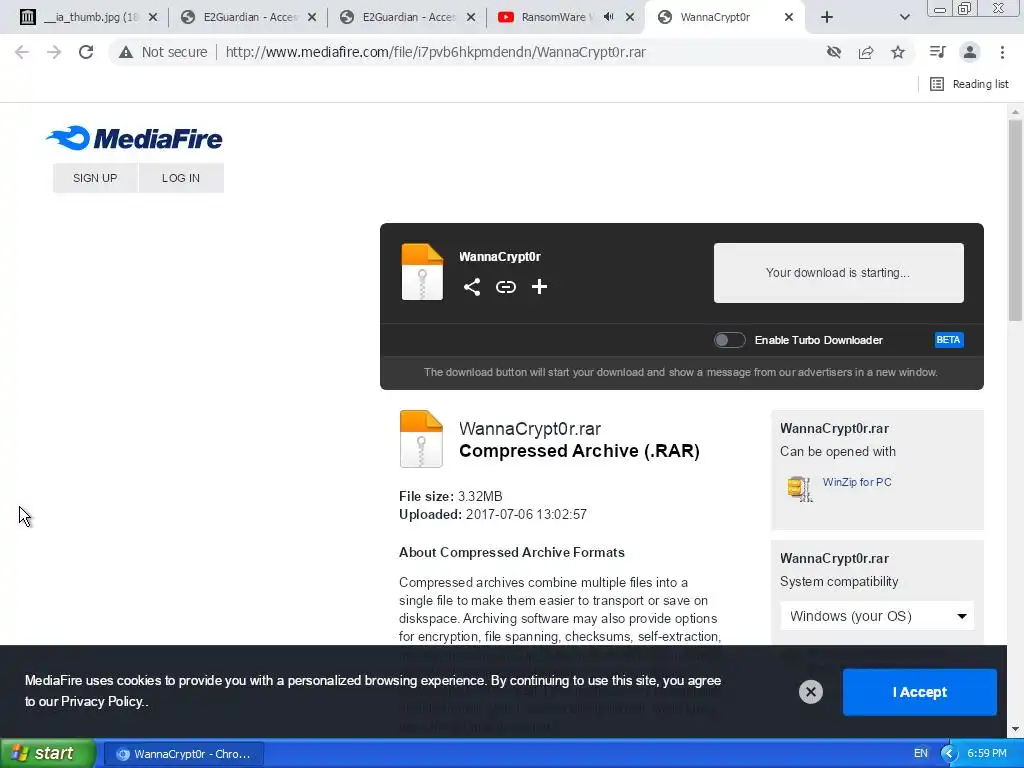The image size is (1024, 768).
Task: Click the Uploaded 2017-07-06 13:02:57 text
Action: point(493,515)
